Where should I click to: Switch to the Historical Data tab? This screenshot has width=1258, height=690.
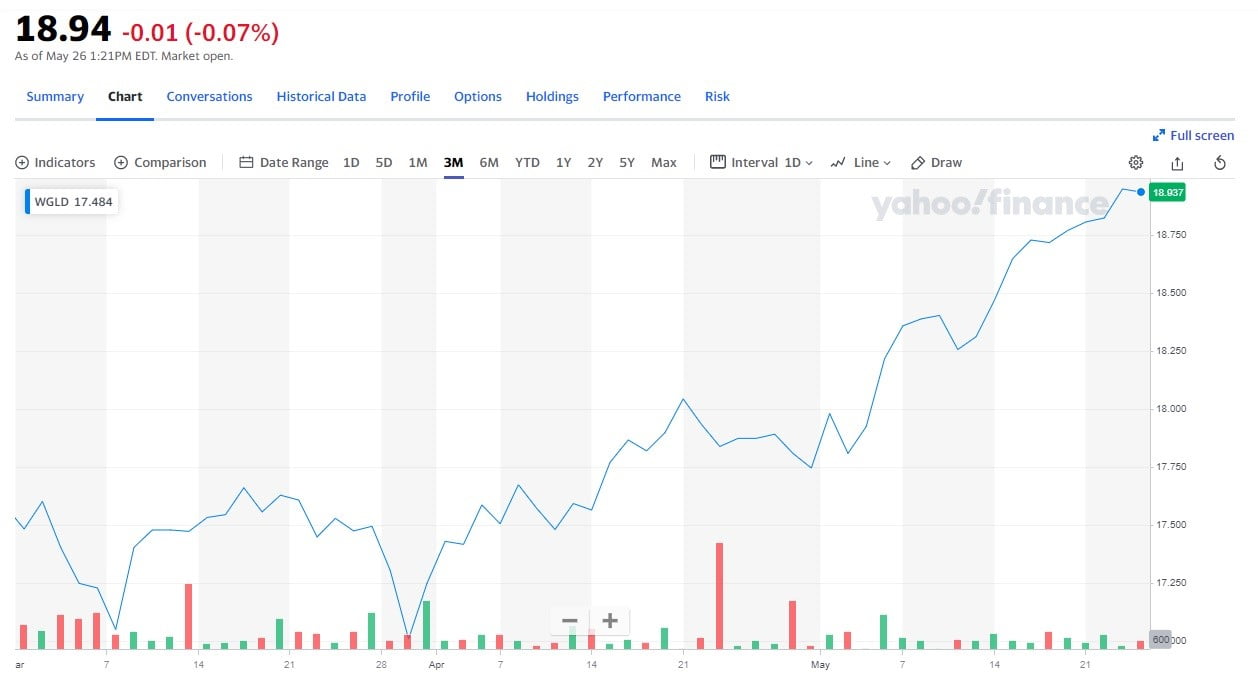(x=321, y=97)
